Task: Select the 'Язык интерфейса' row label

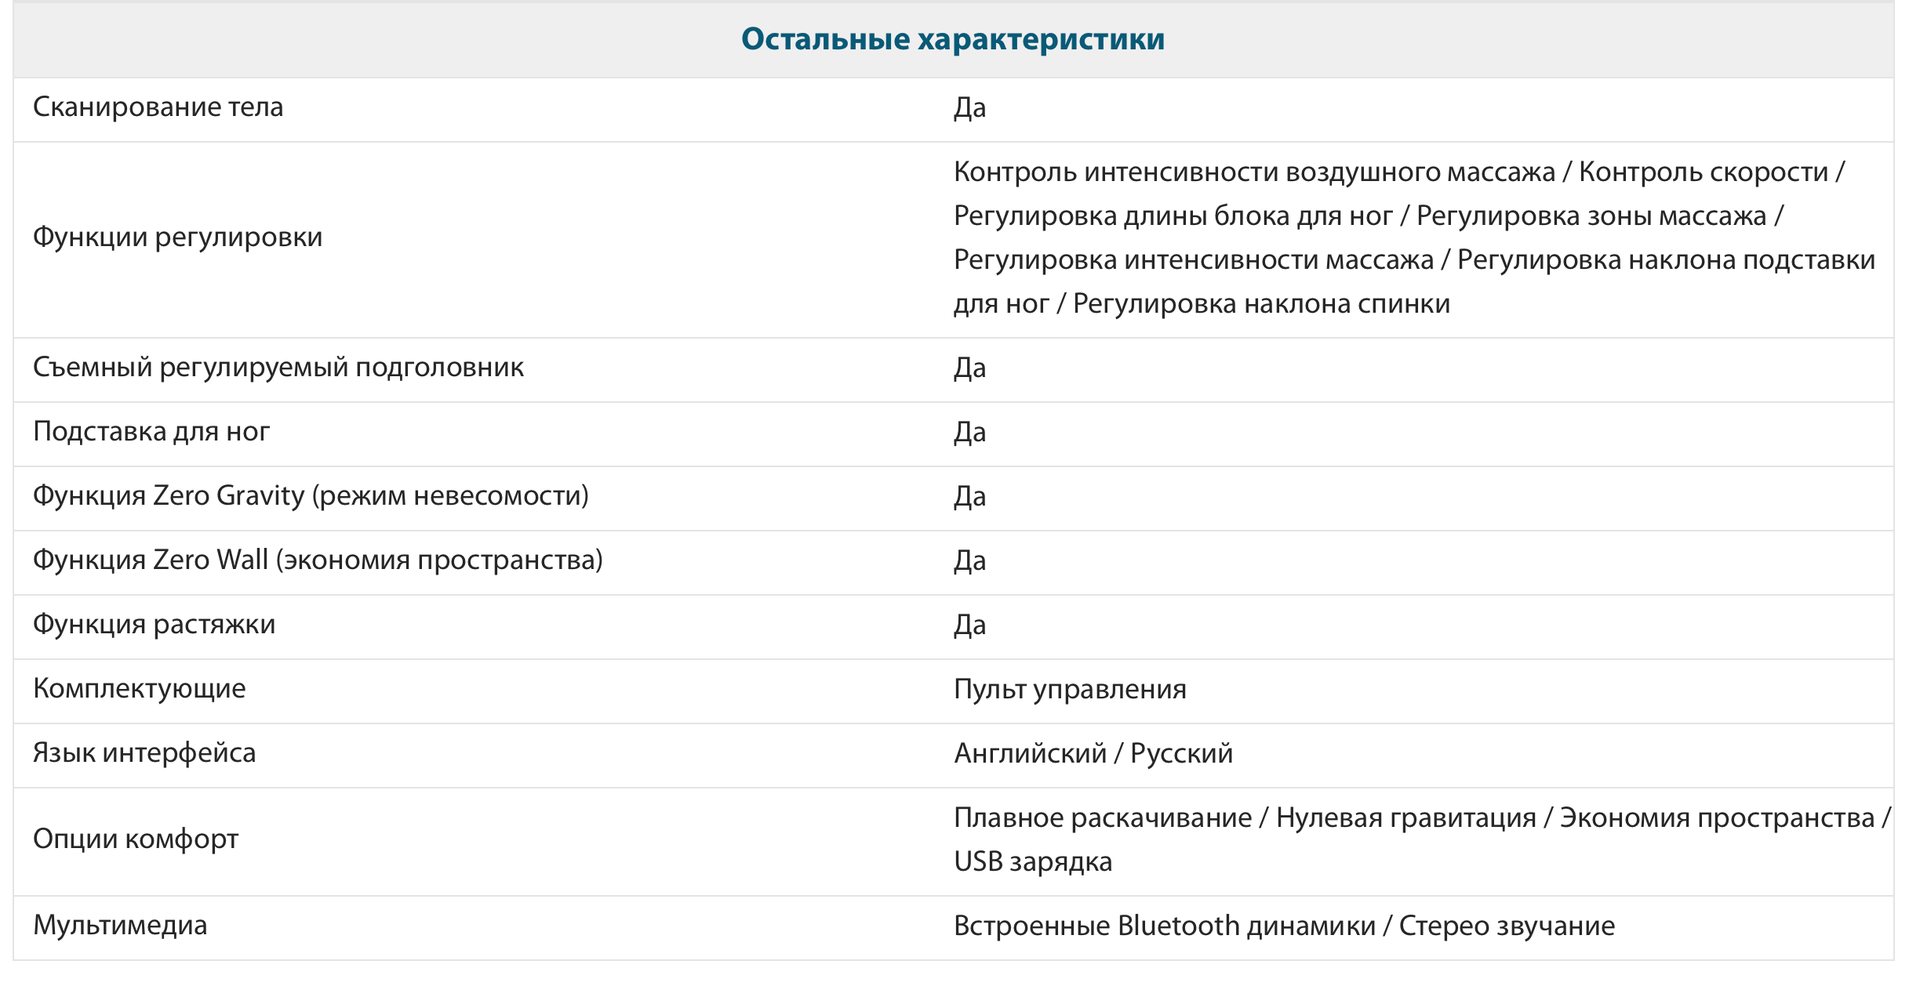Action: tap(144, 753)
